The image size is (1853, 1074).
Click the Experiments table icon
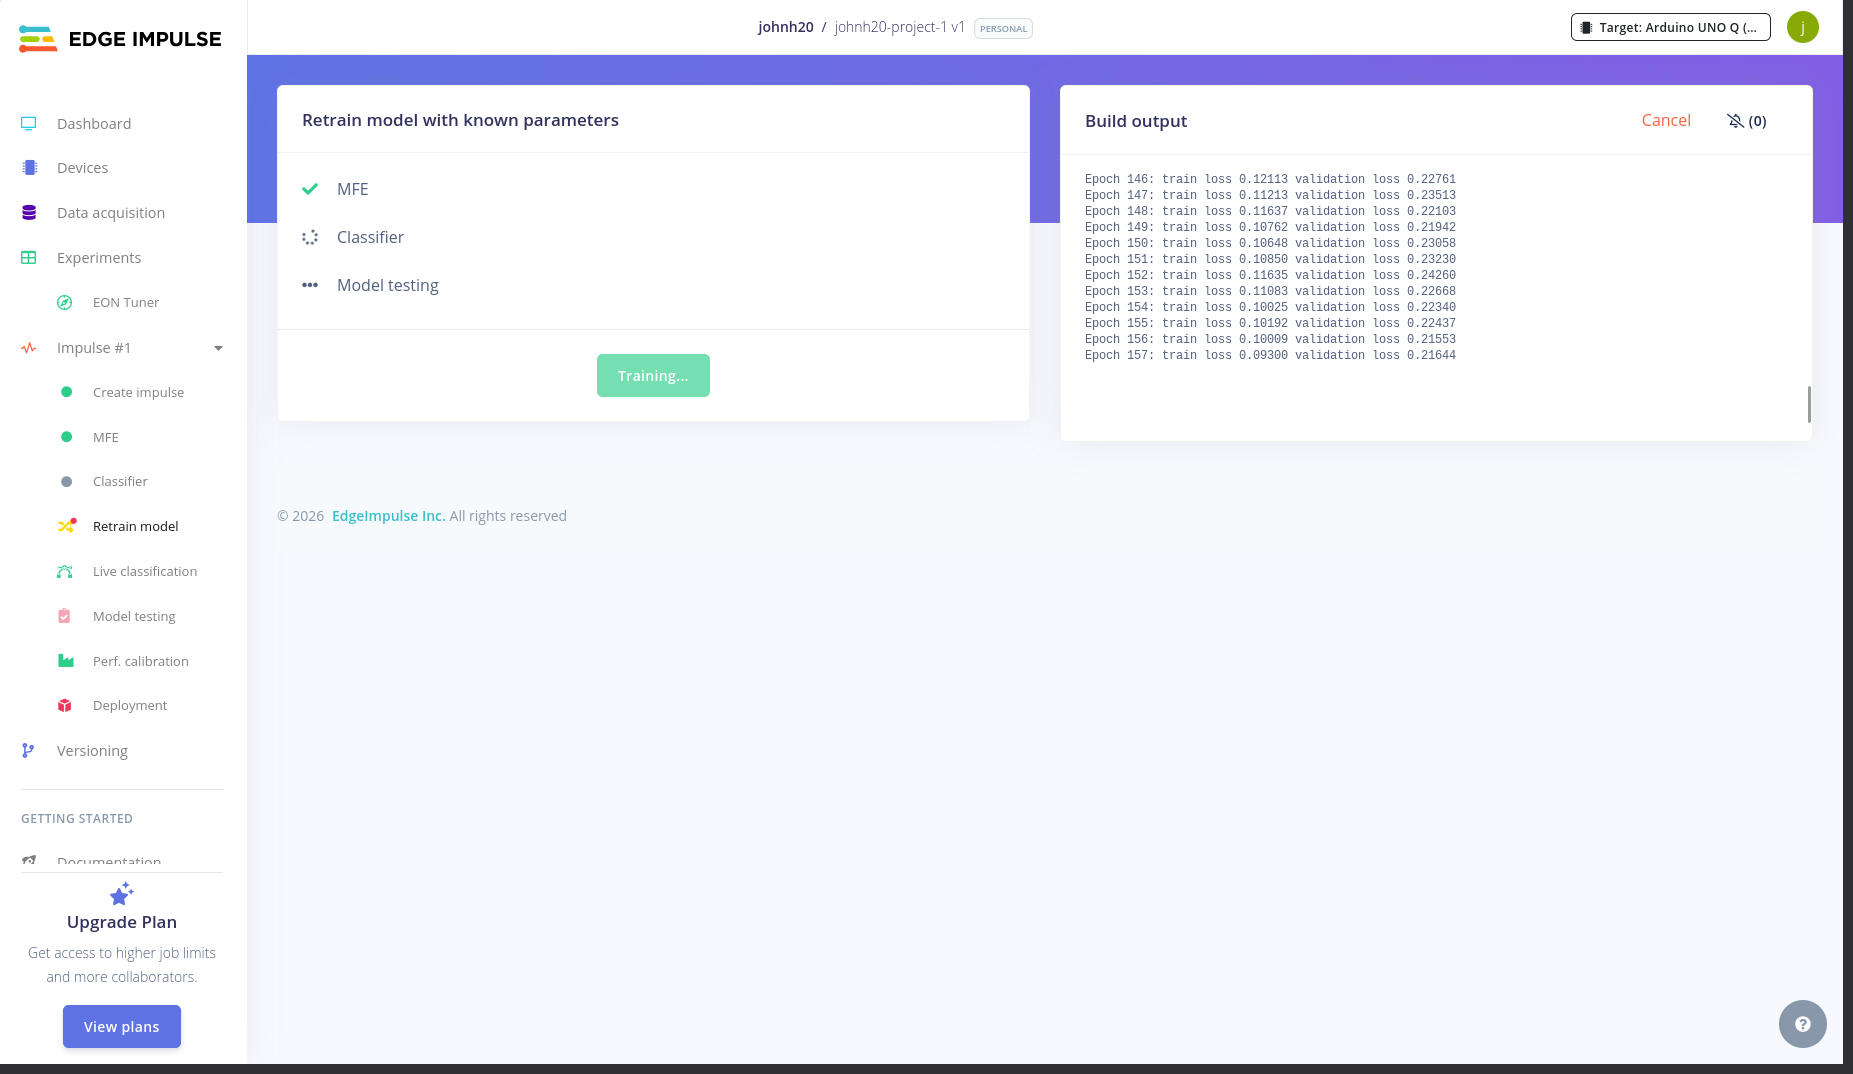[x=29, y=258]
